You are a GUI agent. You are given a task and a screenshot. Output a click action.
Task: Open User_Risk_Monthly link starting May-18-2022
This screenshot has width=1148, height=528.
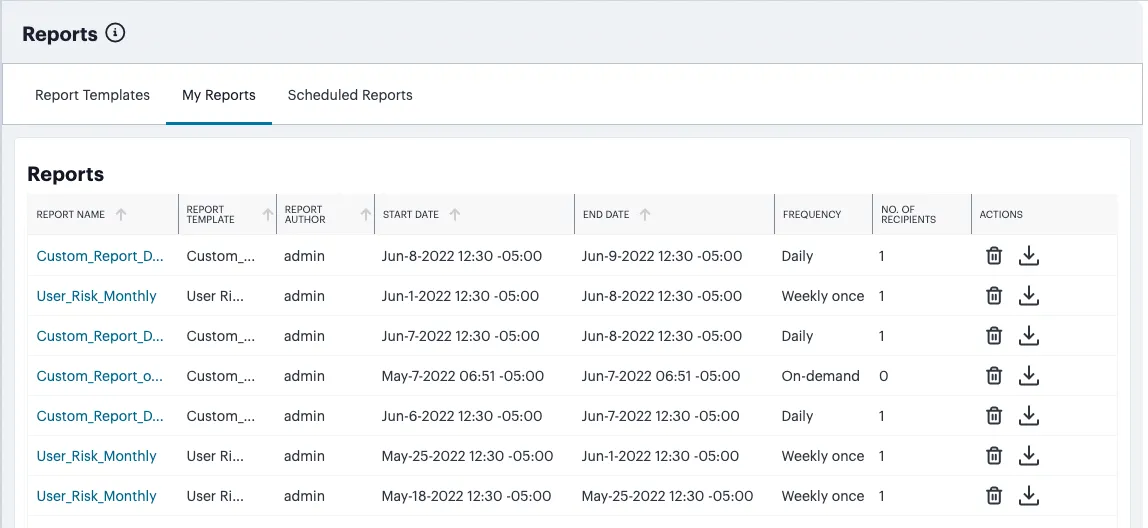97,496
